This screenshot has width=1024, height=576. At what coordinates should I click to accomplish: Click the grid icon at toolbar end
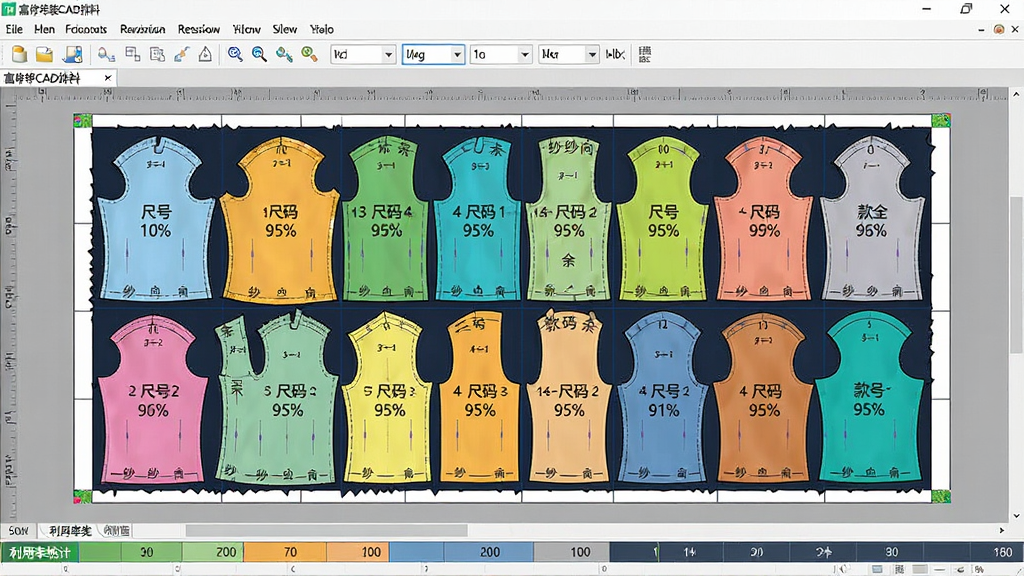(x=645, y=54)
